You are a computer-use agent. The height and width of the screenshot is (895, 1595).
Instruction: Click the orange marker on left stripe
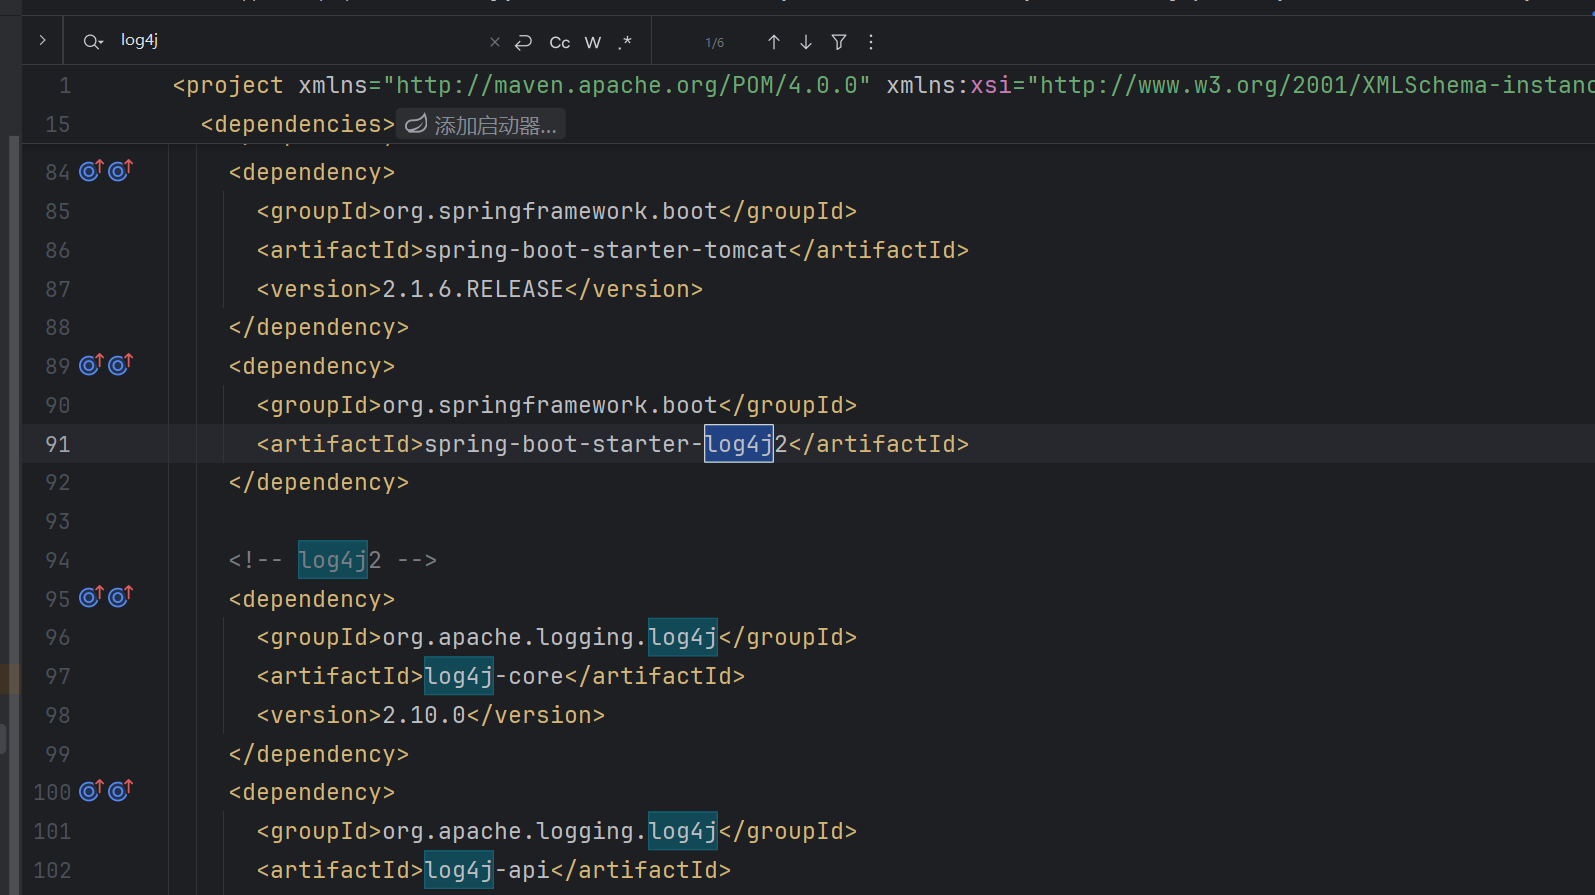9,678
